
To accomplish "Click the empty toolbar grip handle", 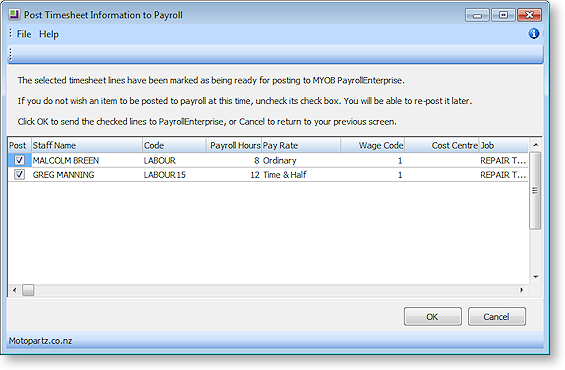I will coord(10,55).
